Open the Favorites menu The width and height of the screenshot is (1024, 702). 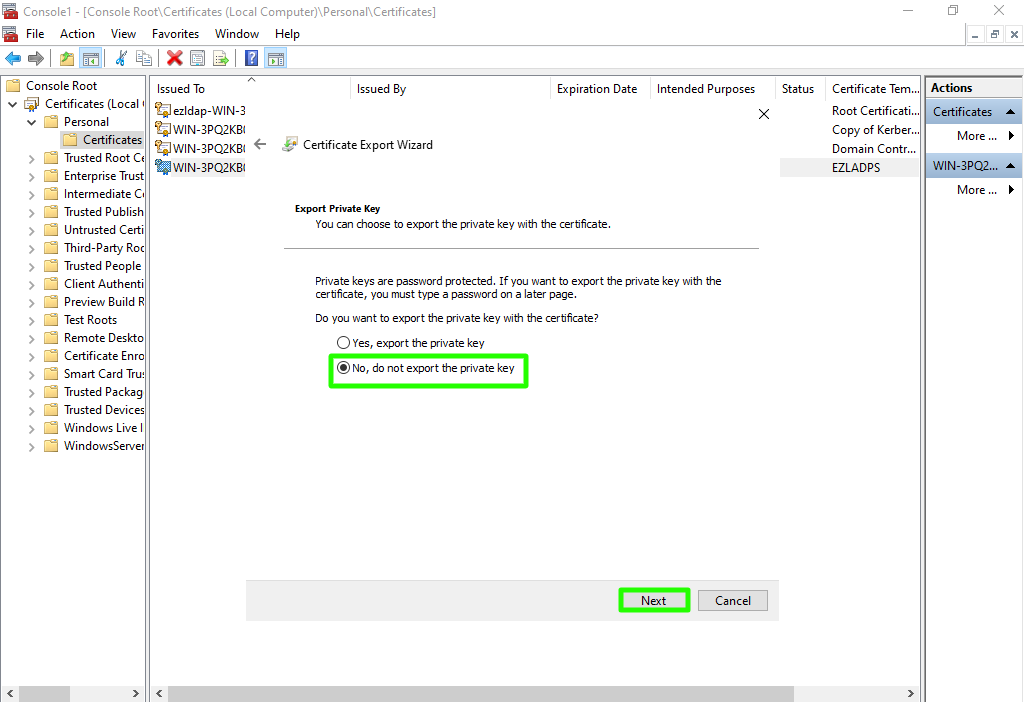pos(175,34)
